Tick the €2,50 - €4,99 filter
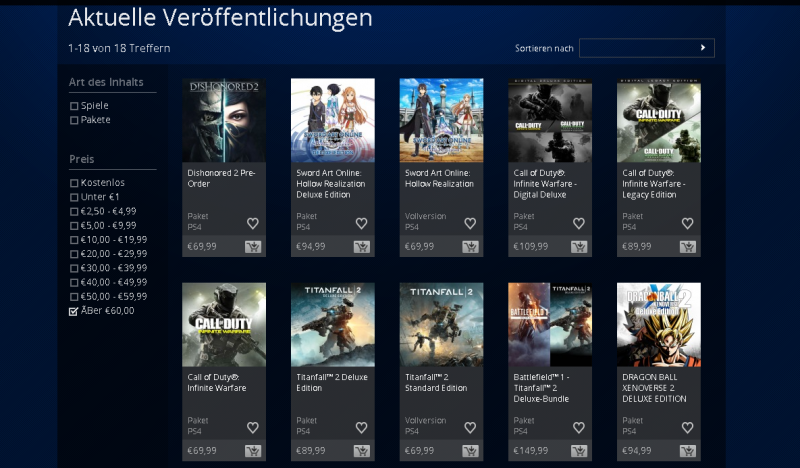Viewport: 800px width, 468px height. 74,212
